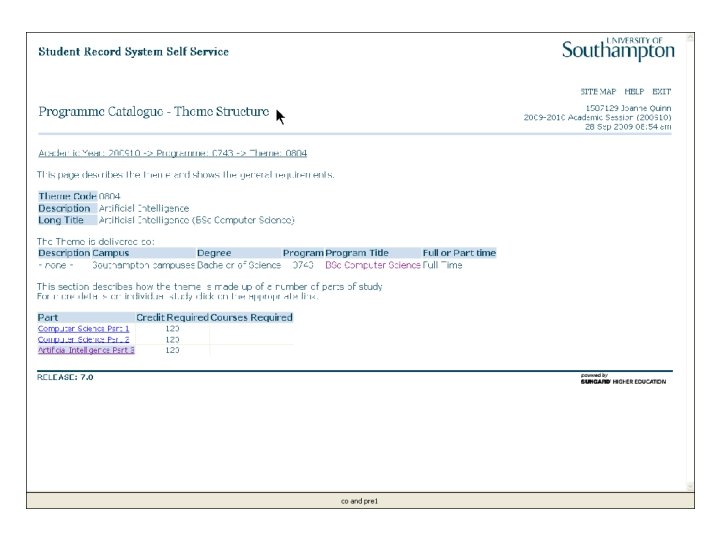Screen dimensions: 720x540
Task: Click the Theme Code value 0804
Action: click(x=109, y=197)
